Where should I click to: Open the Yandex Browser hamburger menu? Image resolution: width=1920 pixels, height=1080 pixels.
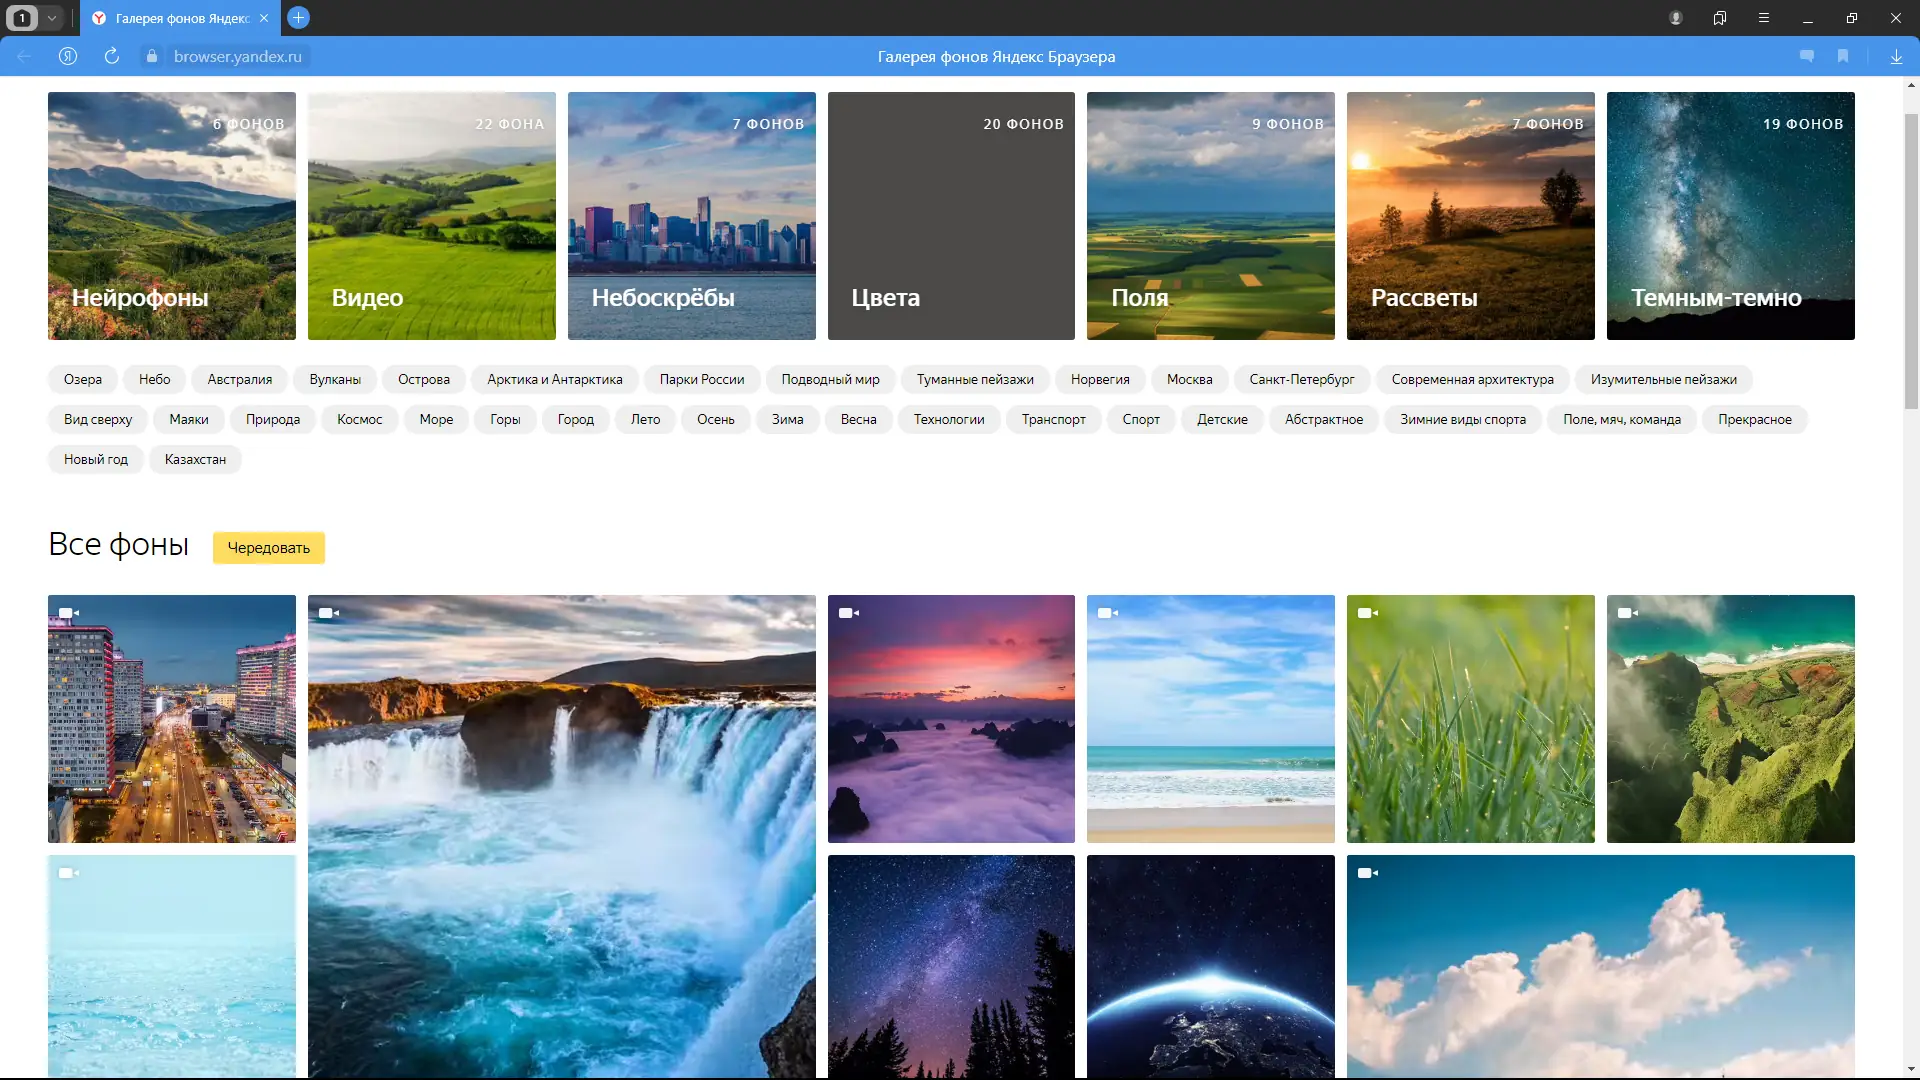coord(1764,18)
